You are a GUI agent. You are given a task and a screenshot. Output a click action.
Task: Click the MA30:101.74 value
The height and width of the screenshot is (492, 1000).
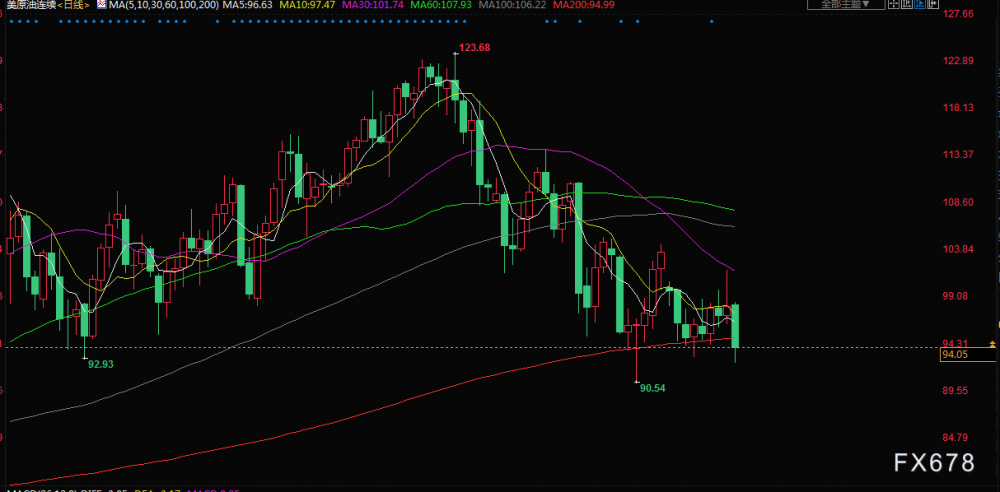pos(372,5)
